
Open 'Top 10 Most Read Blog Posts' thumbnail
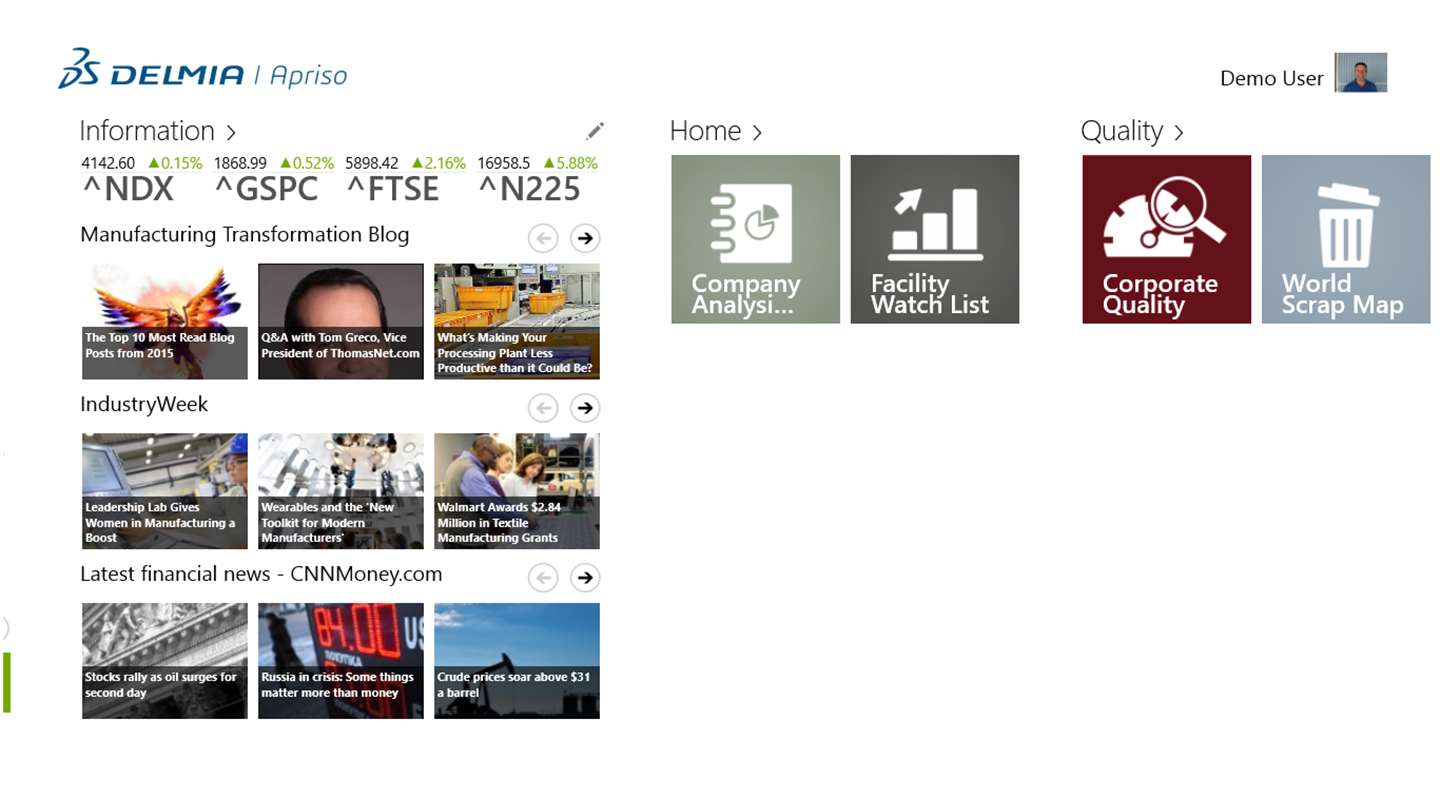(x=164, y=321)
